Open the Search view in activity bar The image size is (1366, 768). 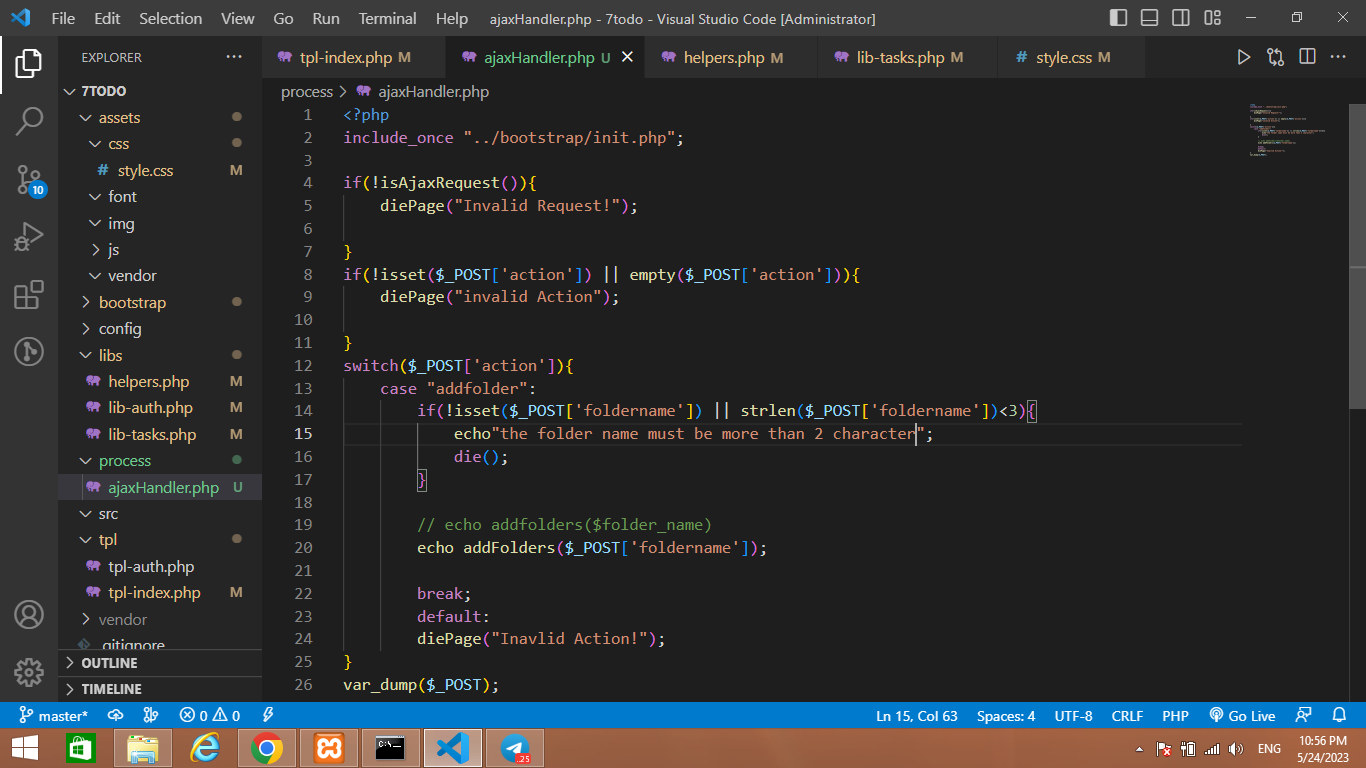[x=29, y=122]
